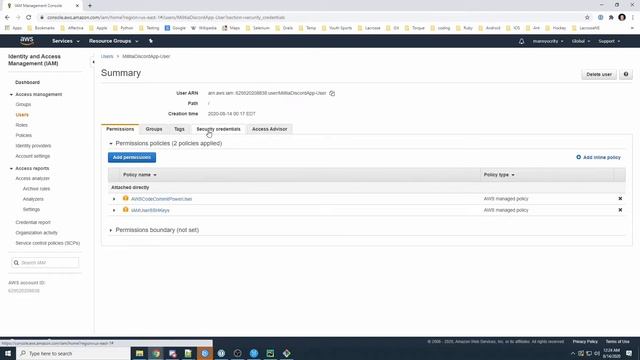Open the Resource Groups dropdown

click(x=113, y=41)
